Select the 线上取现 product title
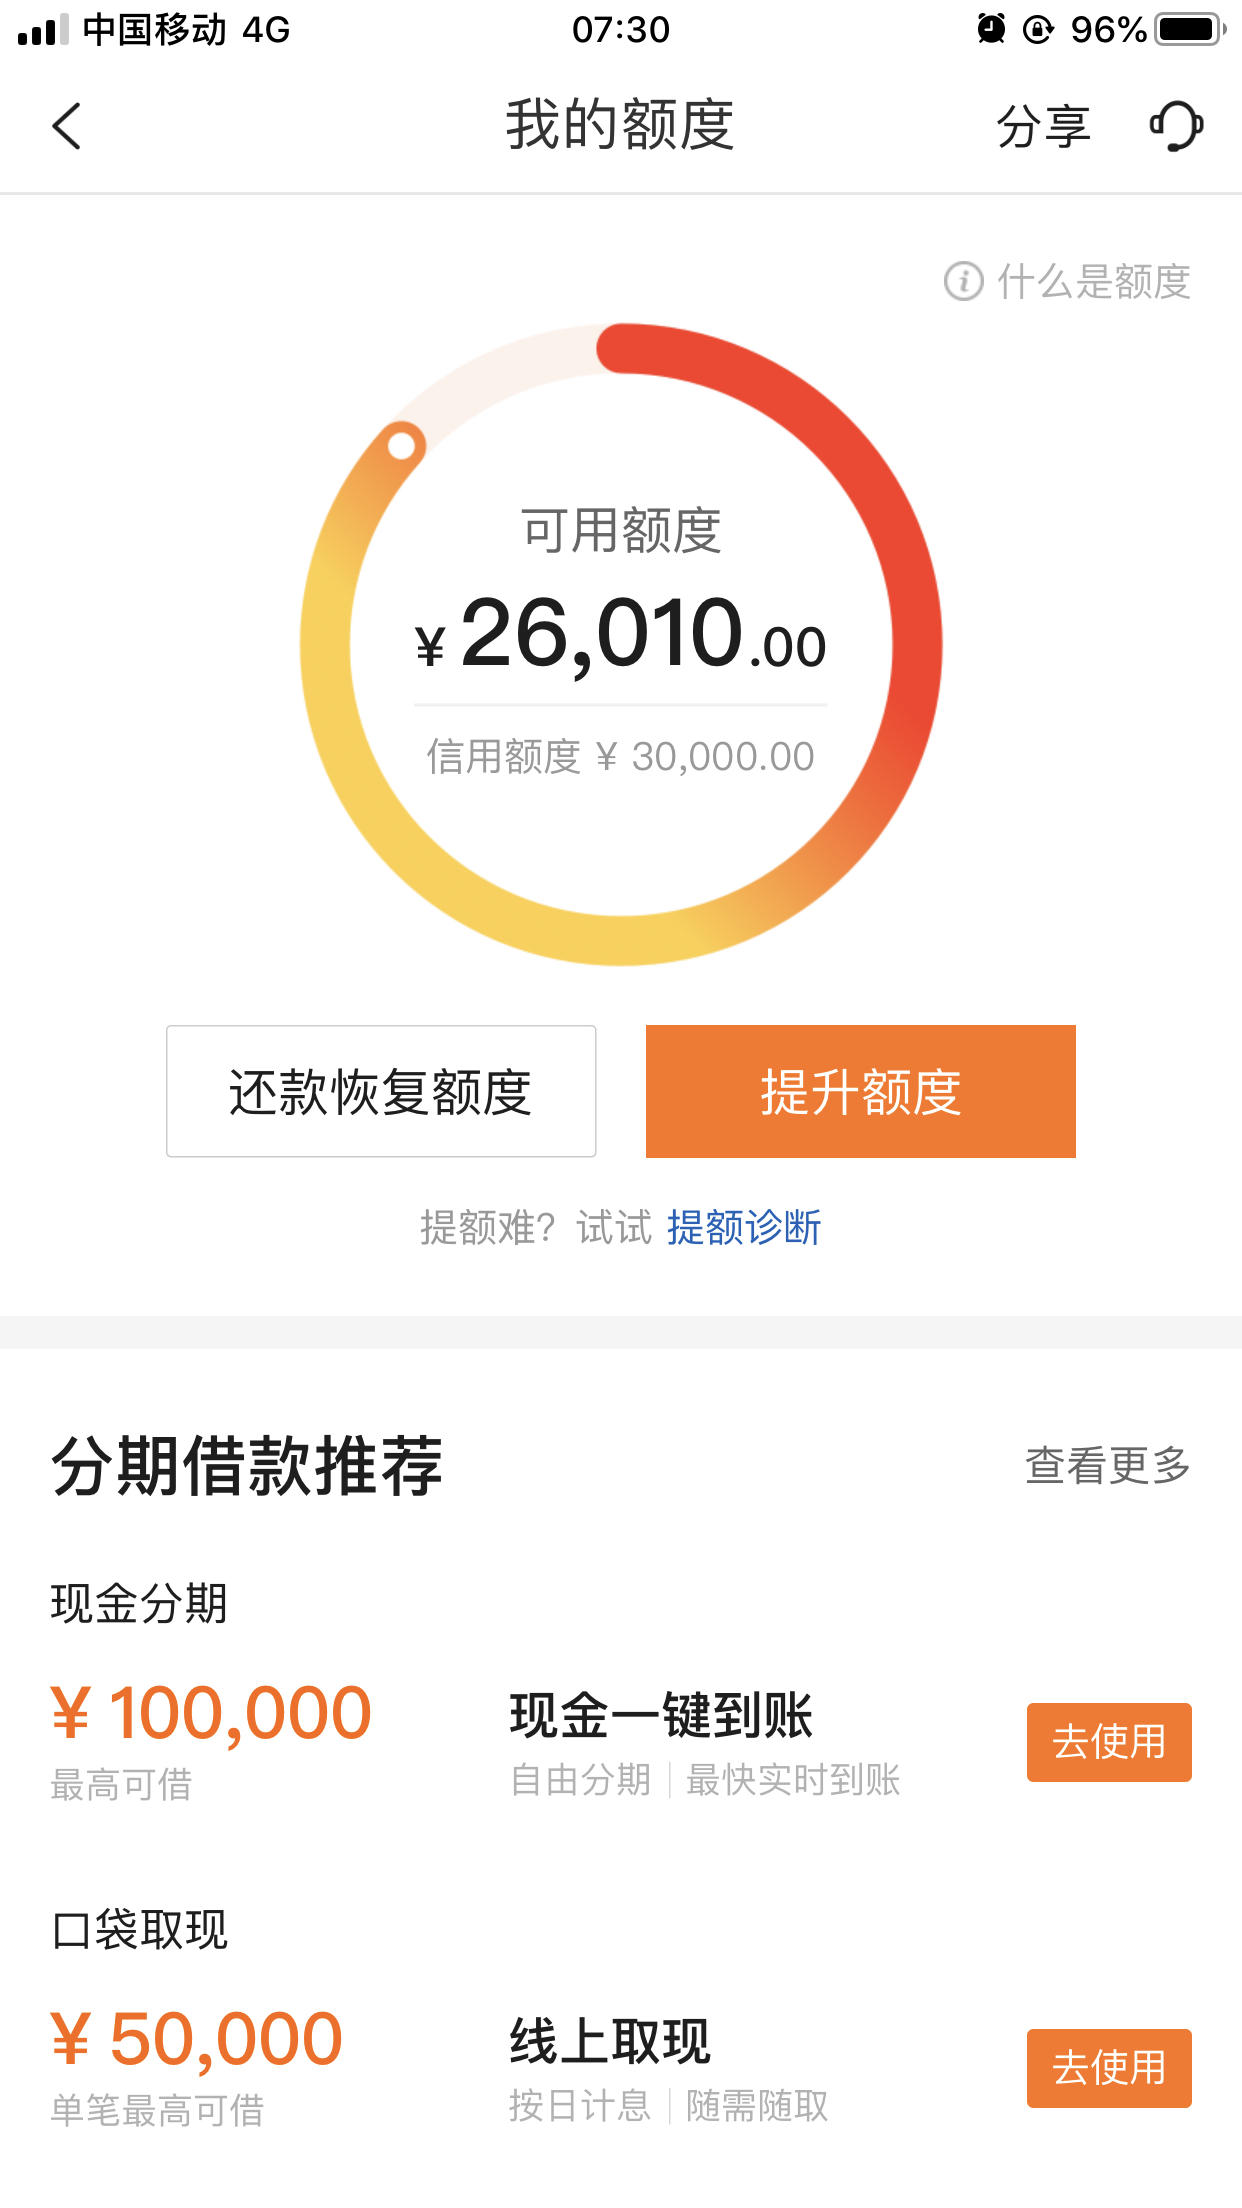 tap(610, 2042)
